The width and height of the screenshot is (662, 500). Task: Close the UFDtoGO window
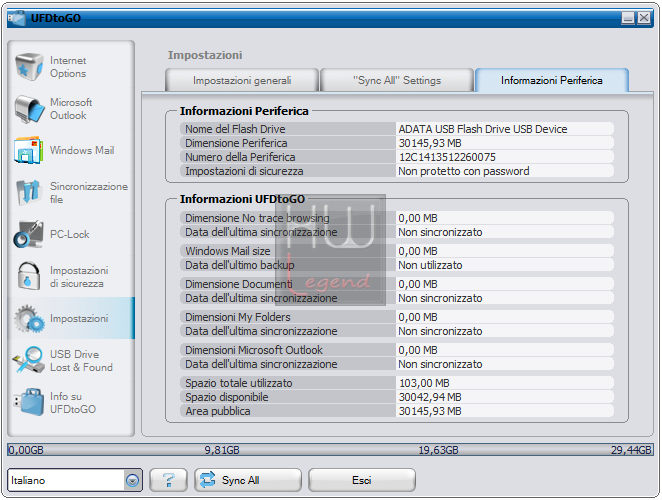tap(644, 18)
